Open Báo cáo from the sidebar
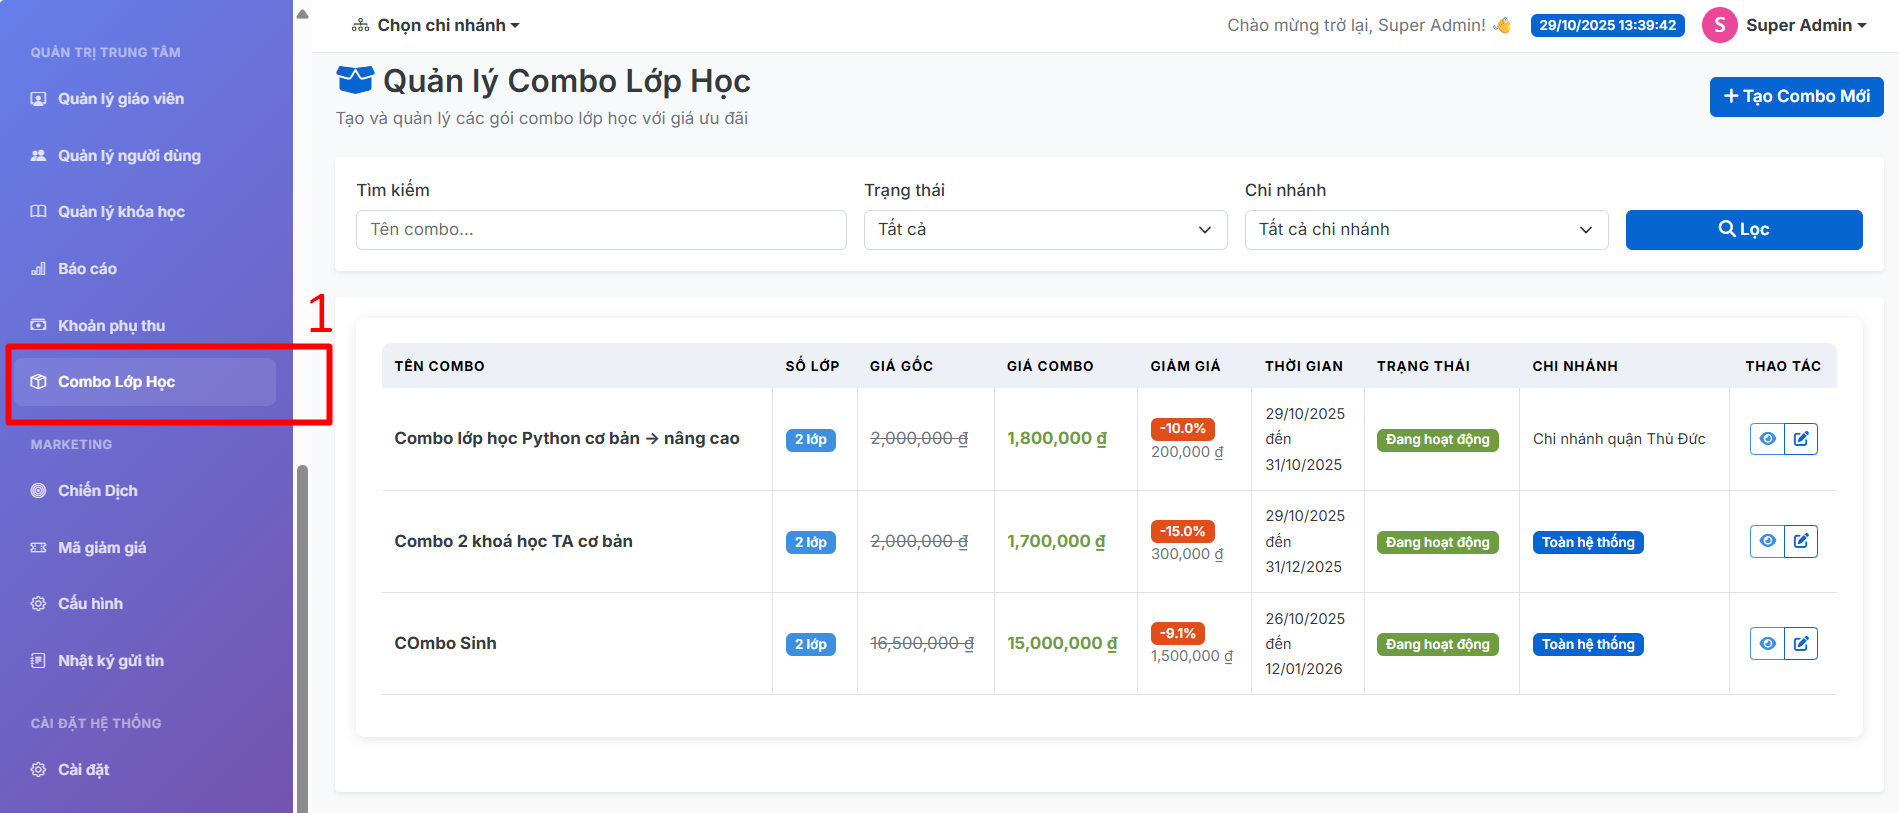This screenshot has width=1899, height=813. coord(87,269)
